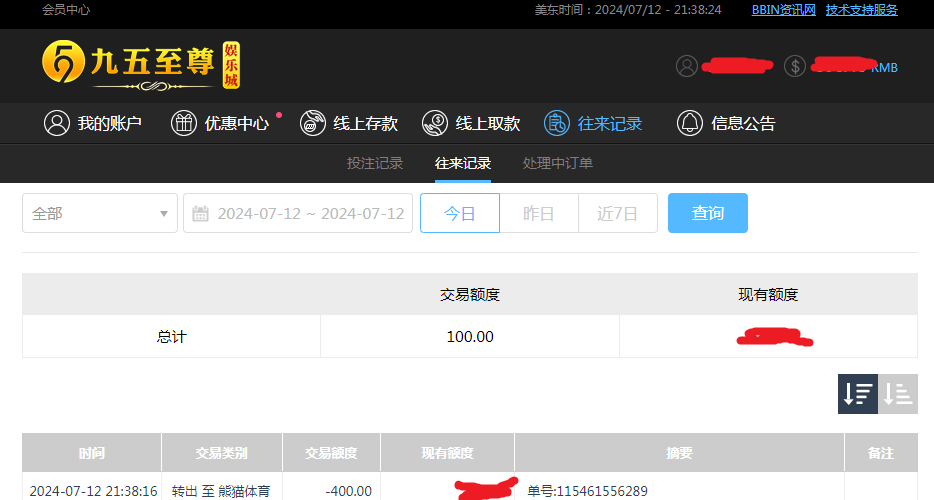Select the 近7日 date filter
The width and height of the screenshot is (934, 500).
coord(617,213)
